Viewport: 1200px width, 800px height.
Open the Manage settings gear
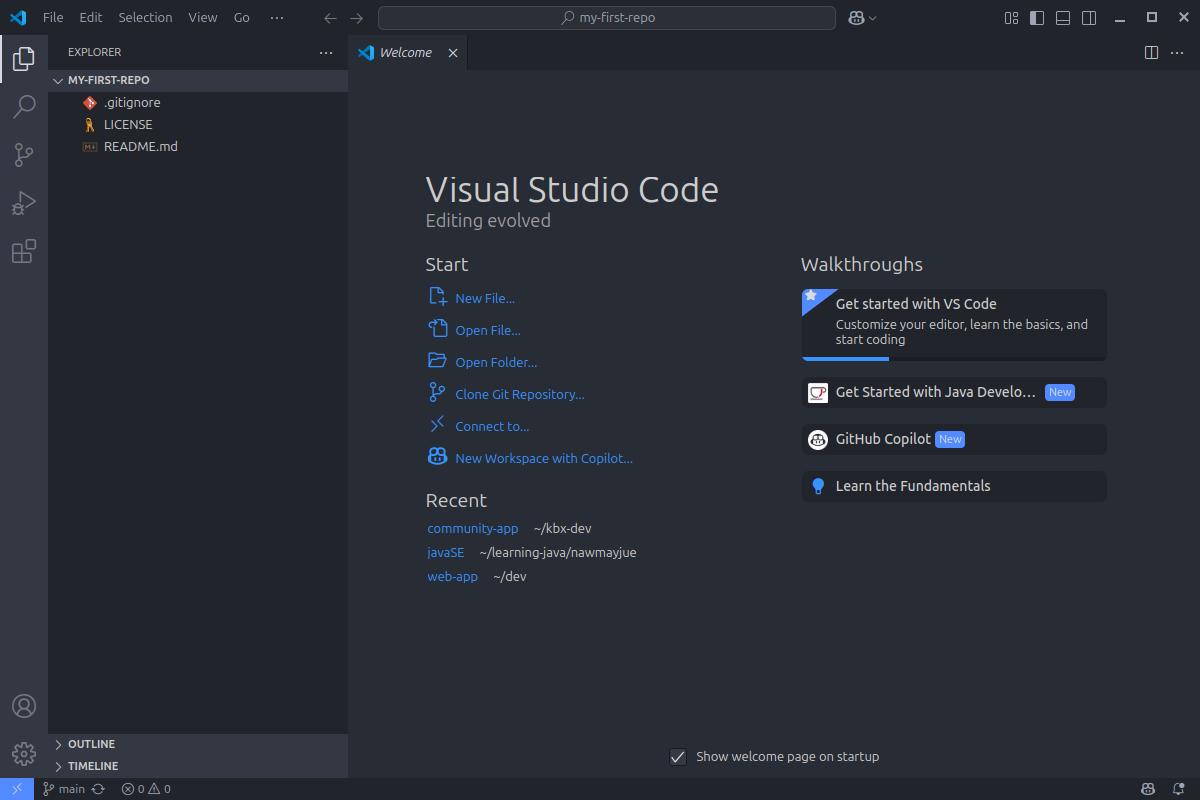click(x=23, y=754)
